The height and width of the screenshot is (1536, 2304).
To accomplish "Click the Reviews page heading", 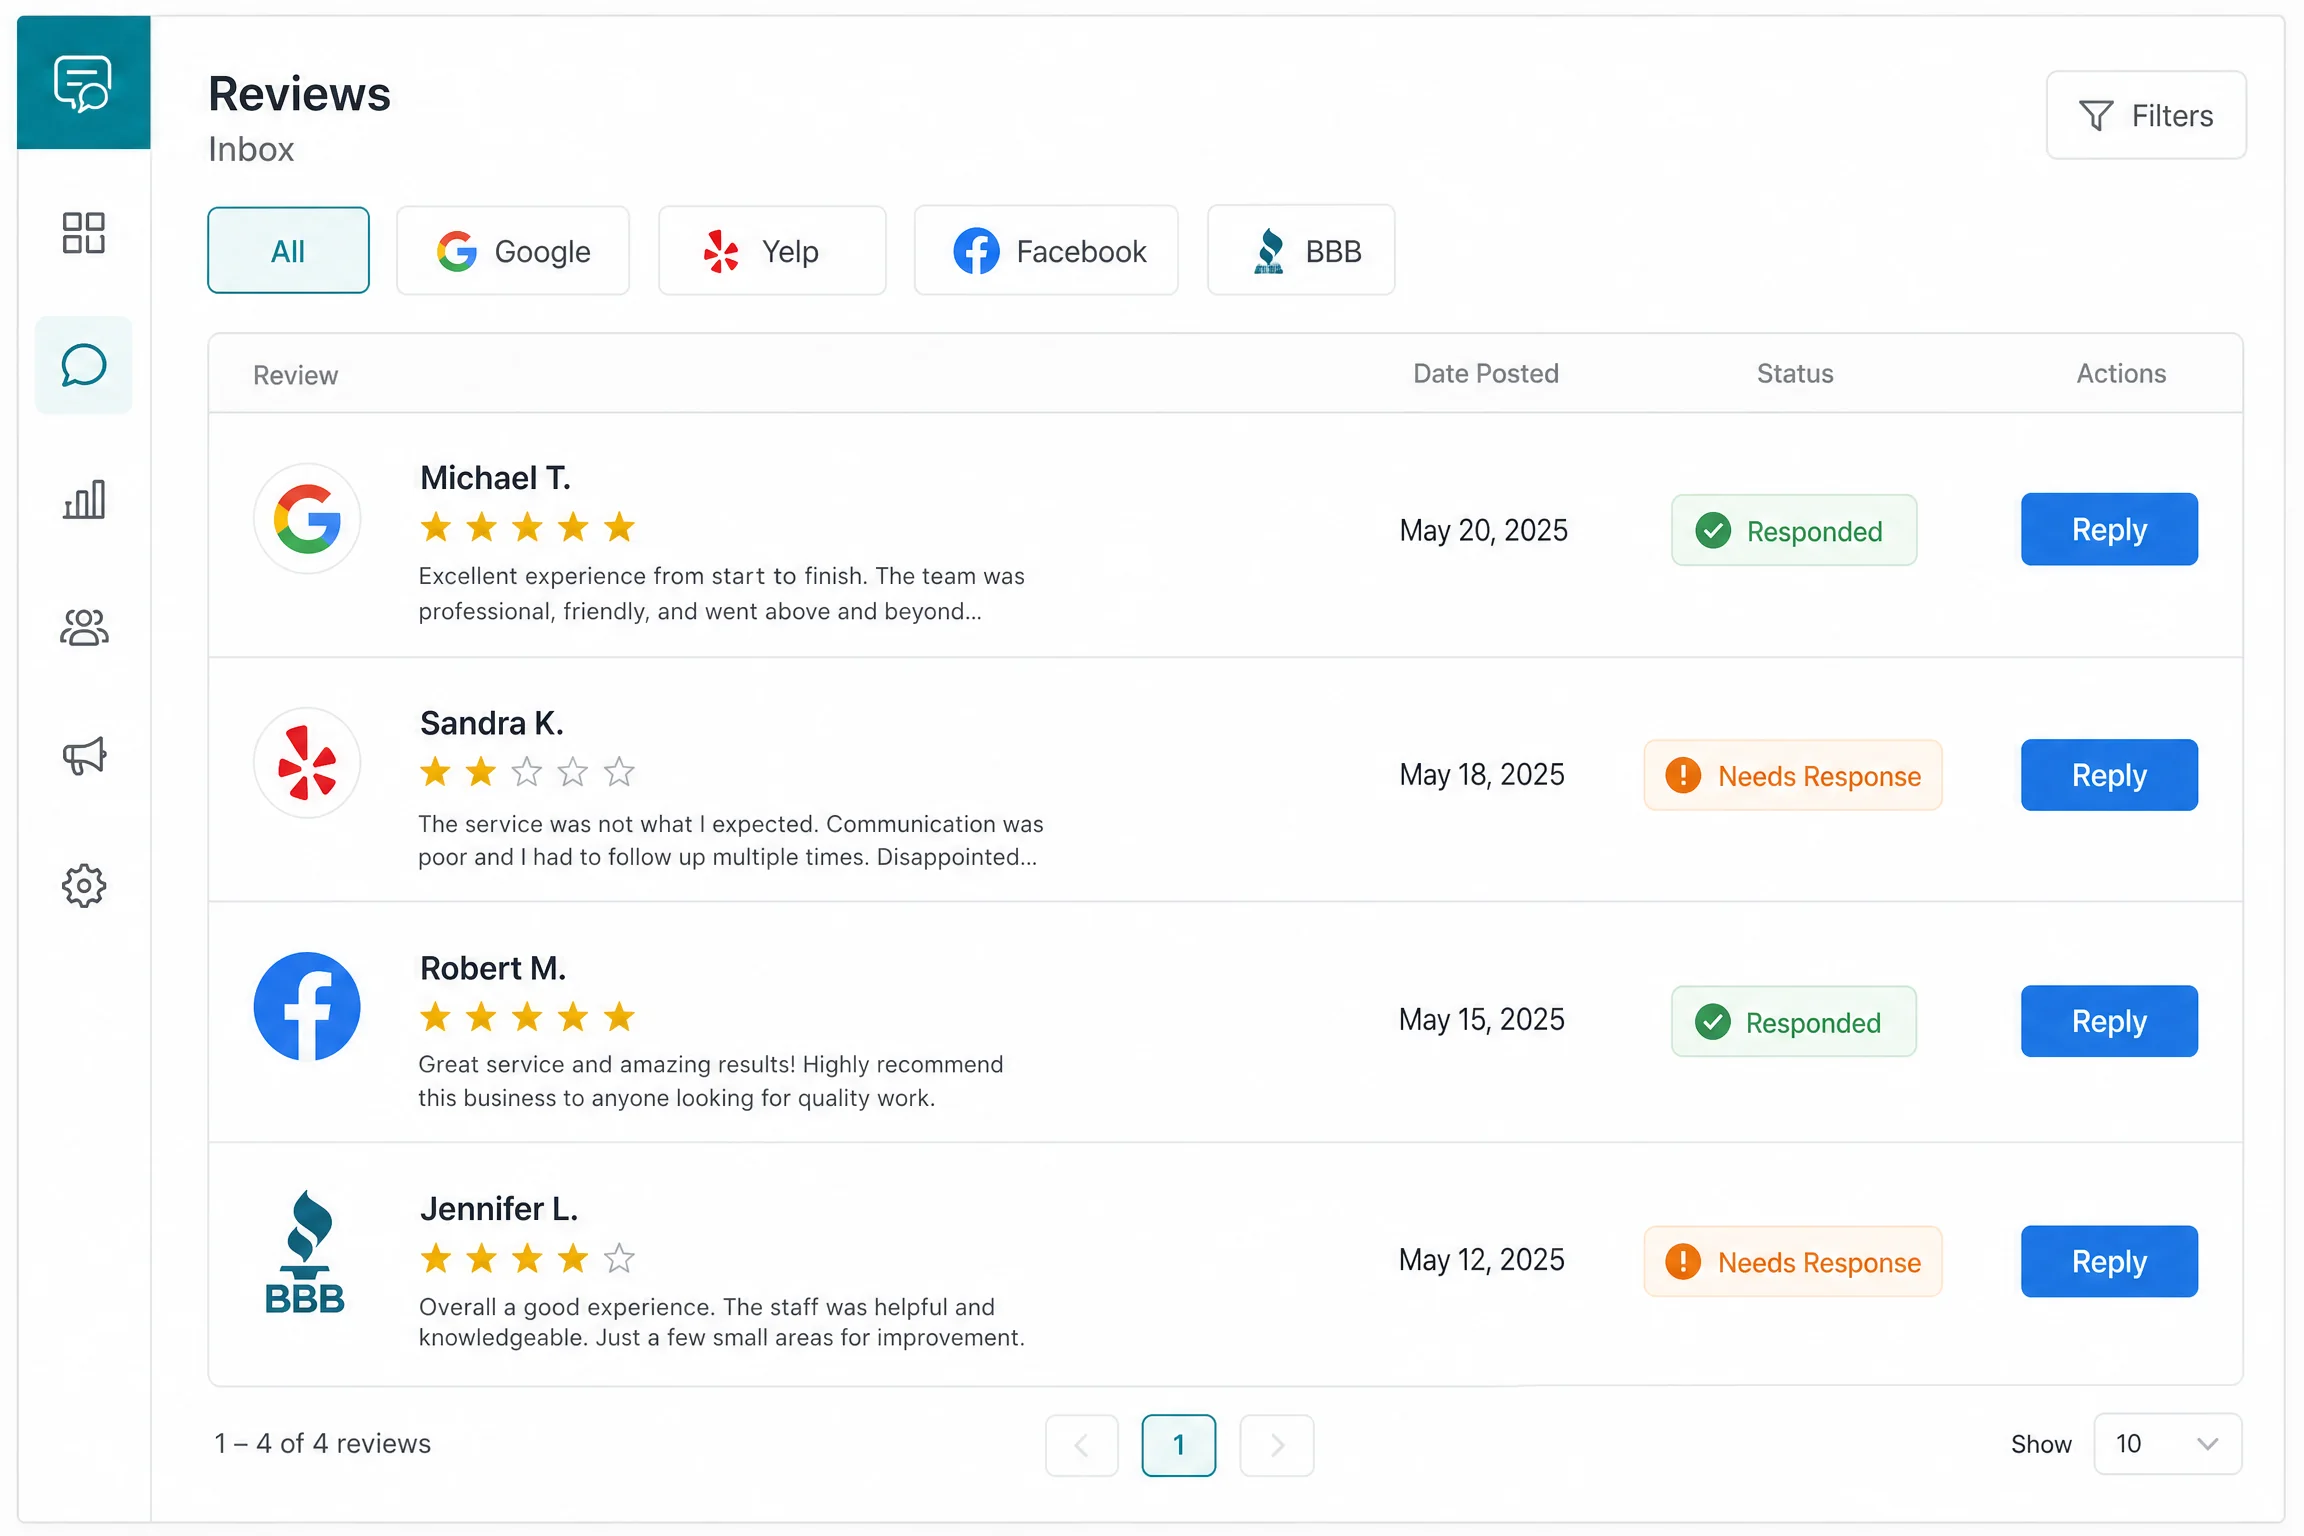I will coord(299,94).
